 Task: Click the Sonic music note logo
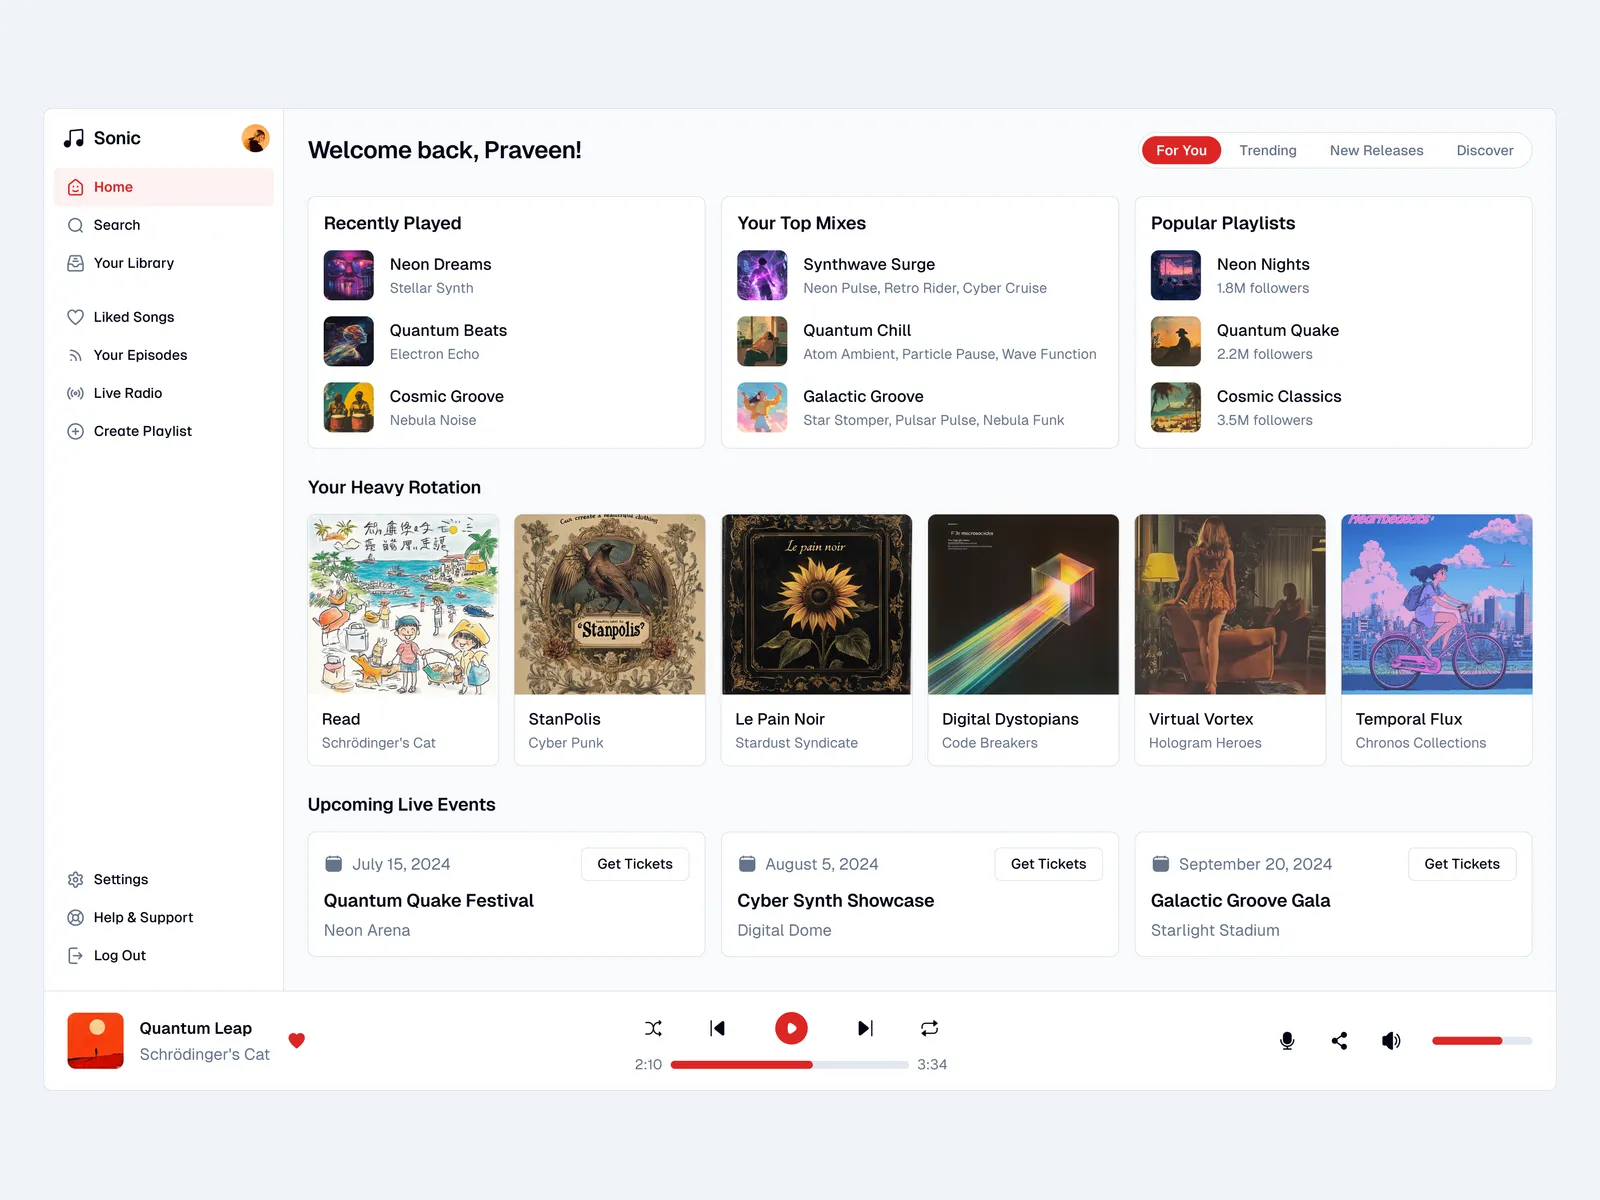74,138
